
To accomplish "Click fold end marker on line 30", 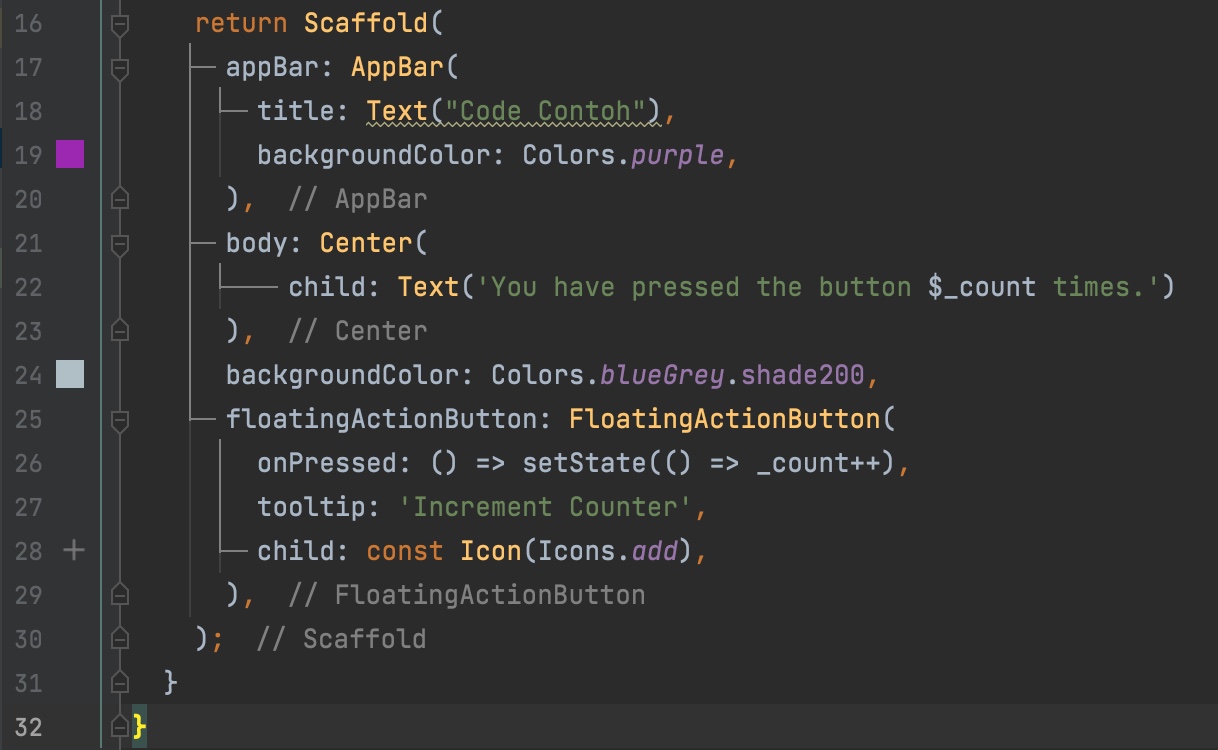I will (120, 638).
